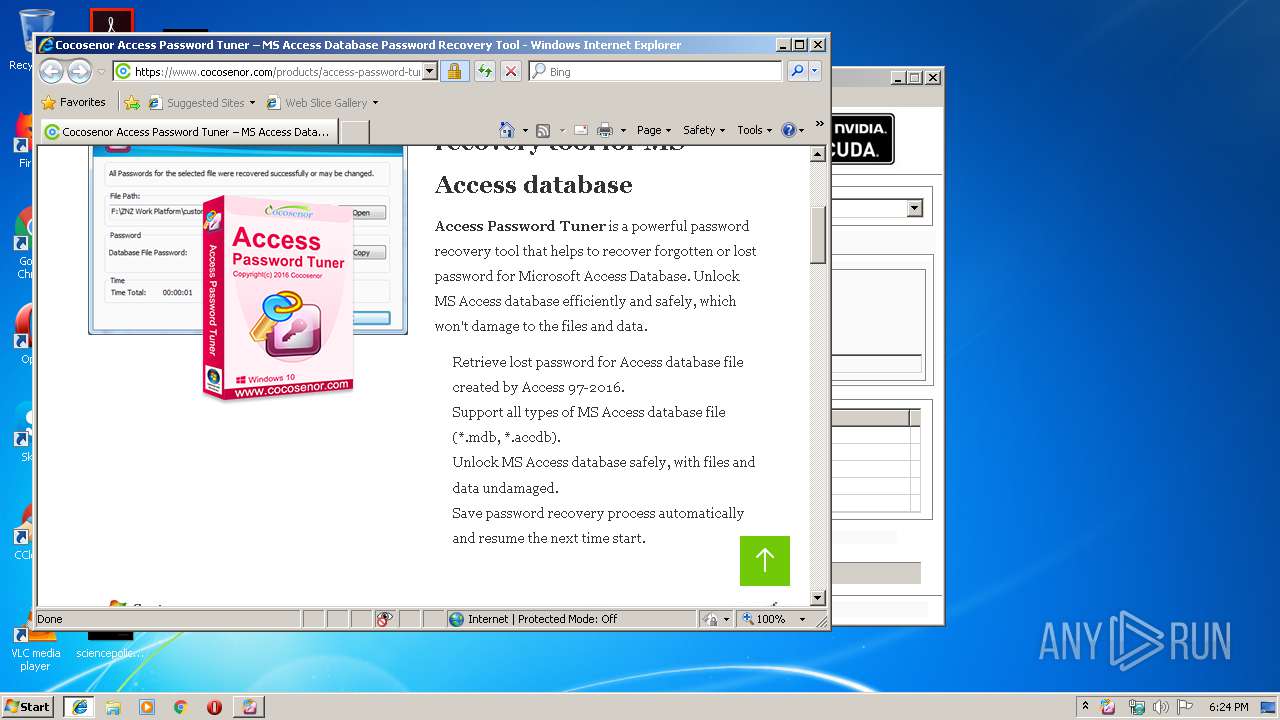Switch to Access Password Tuner taskbar app
Viewport: 1280px width, 720px height.
click(x=249, y=706)
